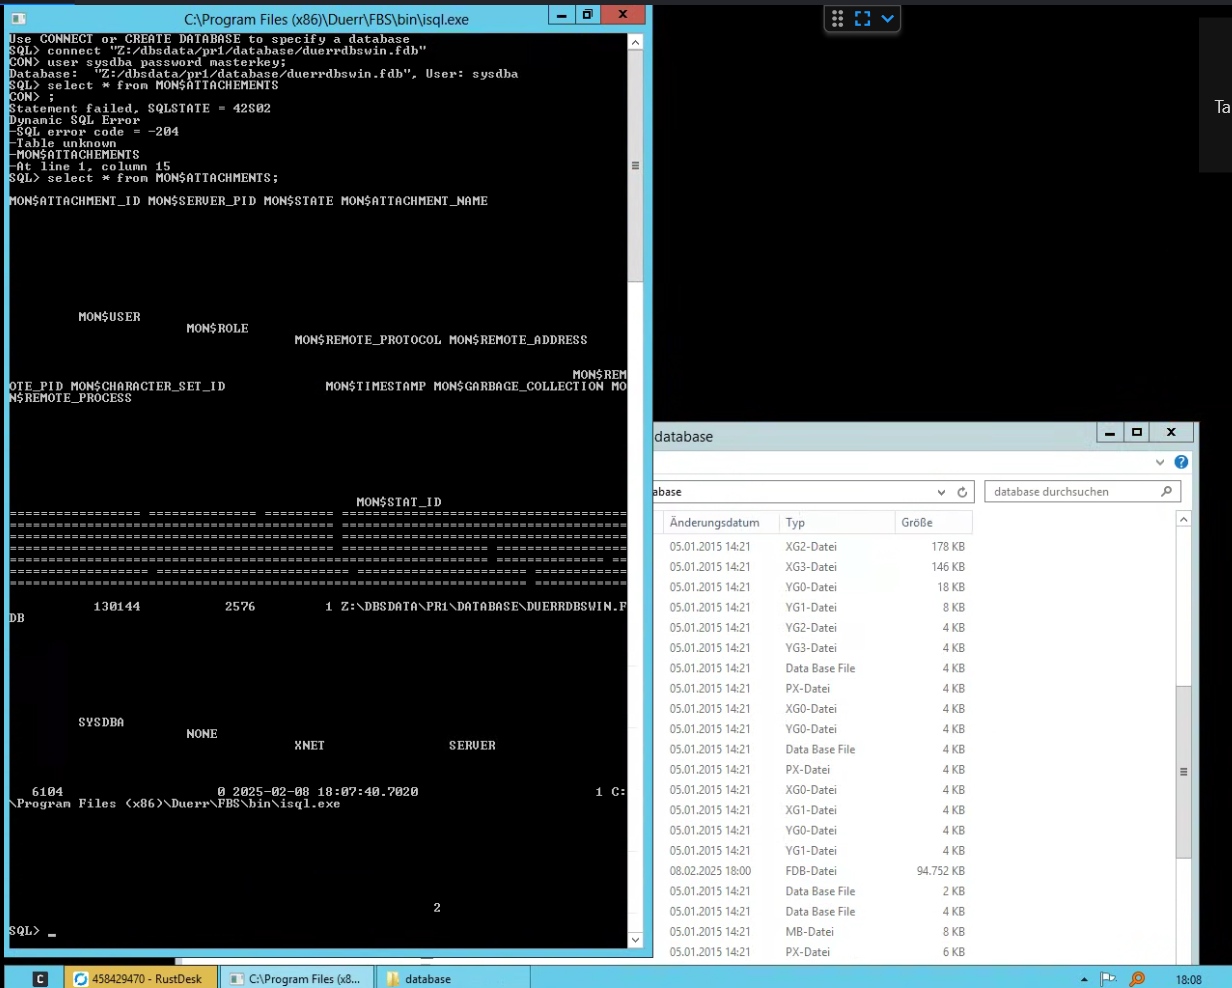1232x988 pixels.
Task: Close the database Explorer window
Action: click(x=1171, y=432)
